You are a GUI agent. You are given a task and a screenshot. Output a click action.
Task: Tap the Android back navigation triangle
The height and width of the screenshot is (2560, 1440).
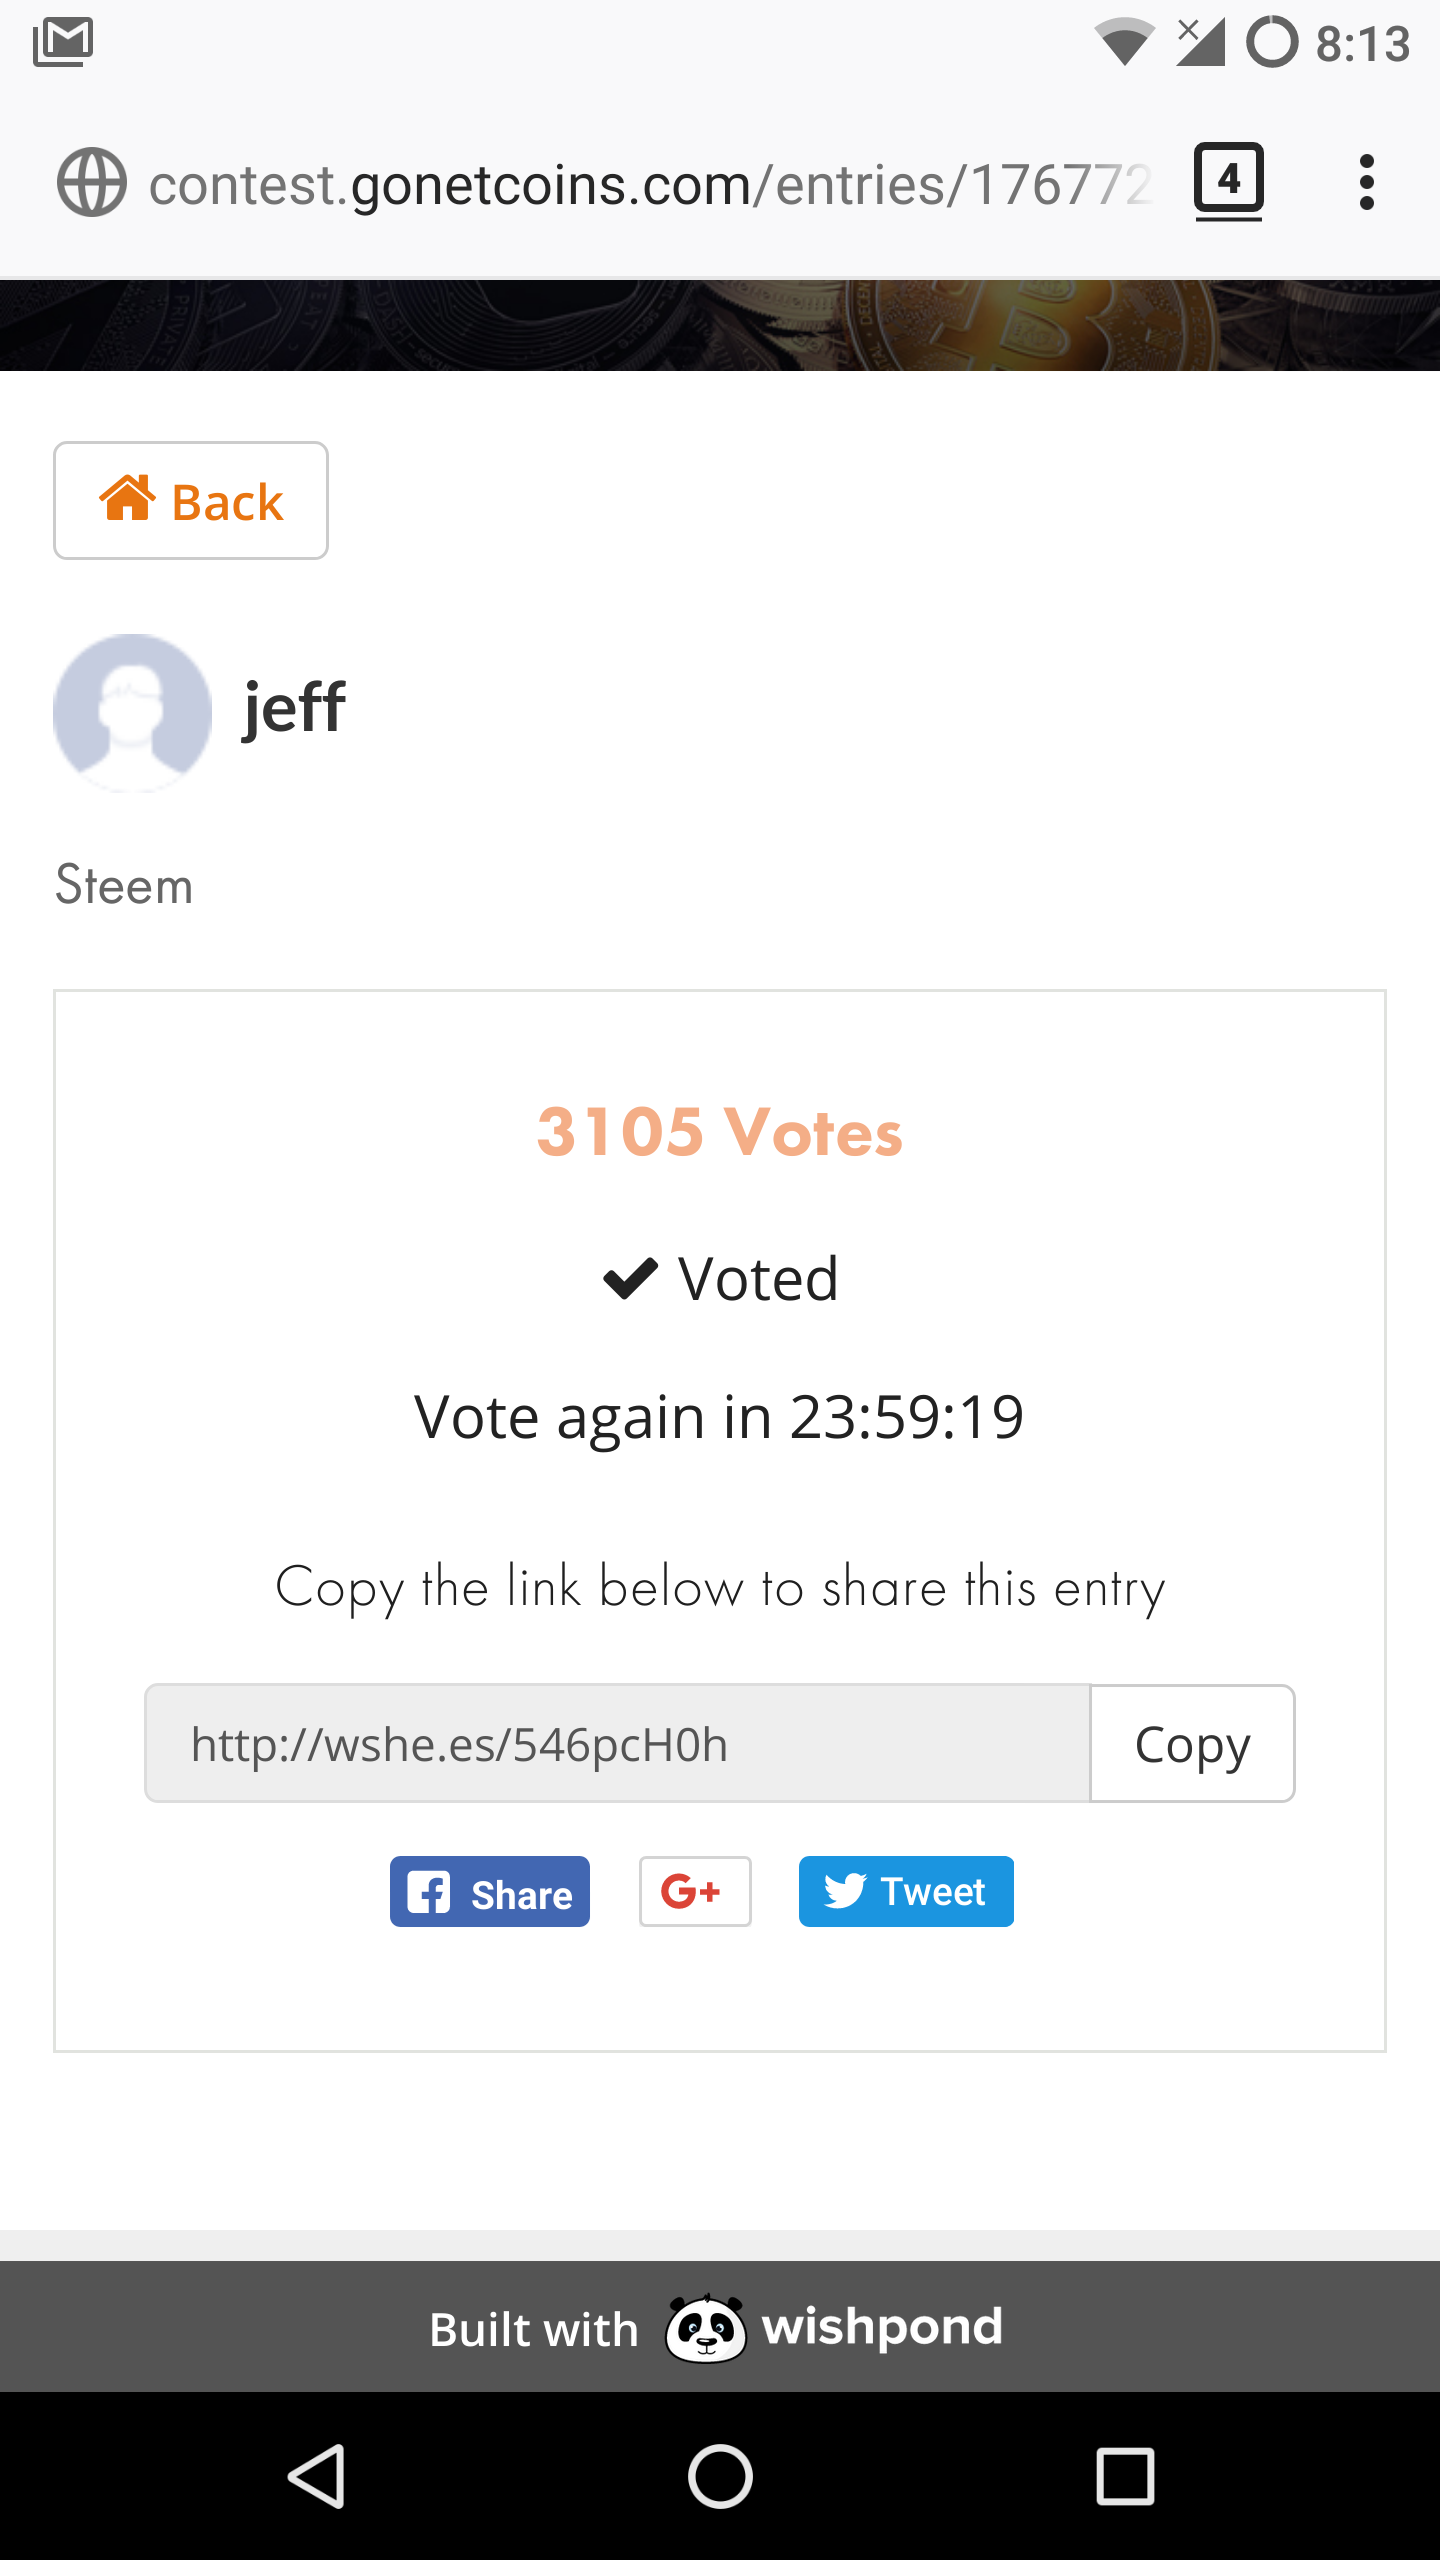click(x=317, y=2476)
